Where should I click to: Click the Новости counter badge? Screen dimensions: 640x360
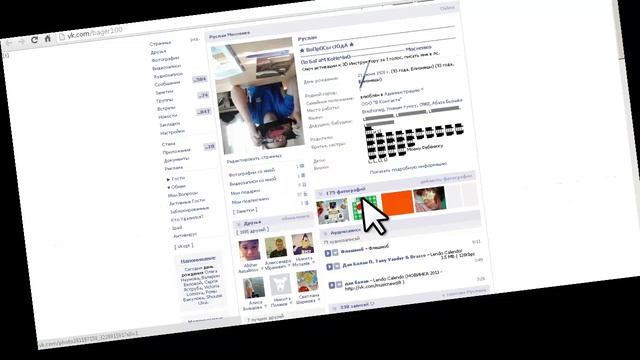[203, 111]
